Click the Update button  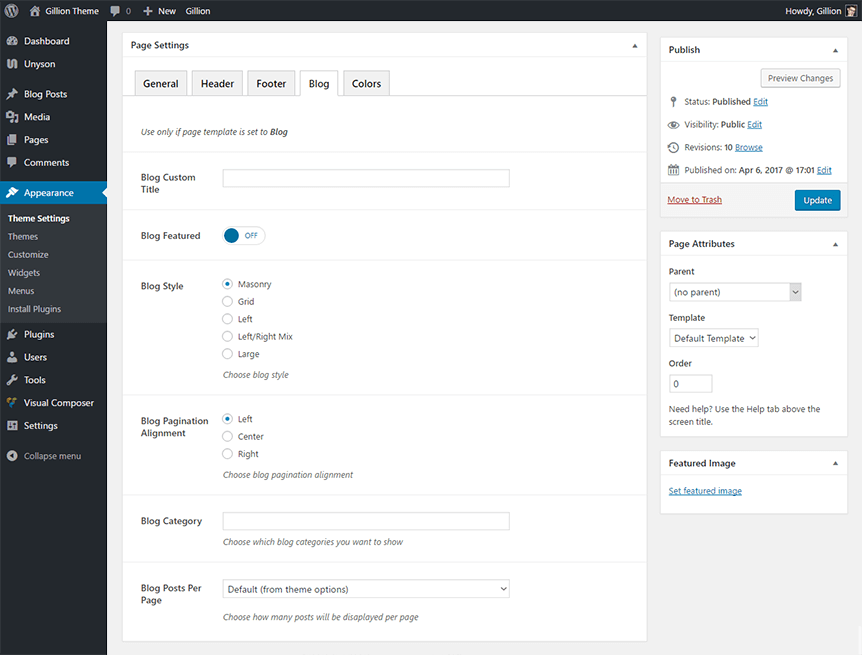(x=817, y=200)
